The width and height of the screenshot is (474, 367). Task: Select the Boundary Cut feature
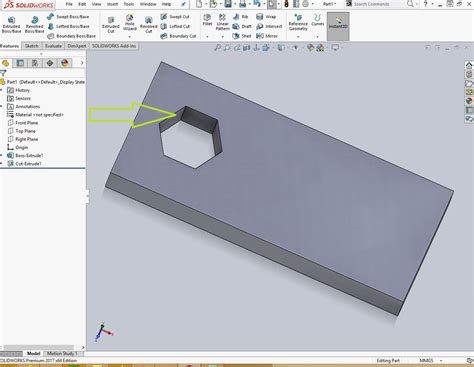[178, 36]
